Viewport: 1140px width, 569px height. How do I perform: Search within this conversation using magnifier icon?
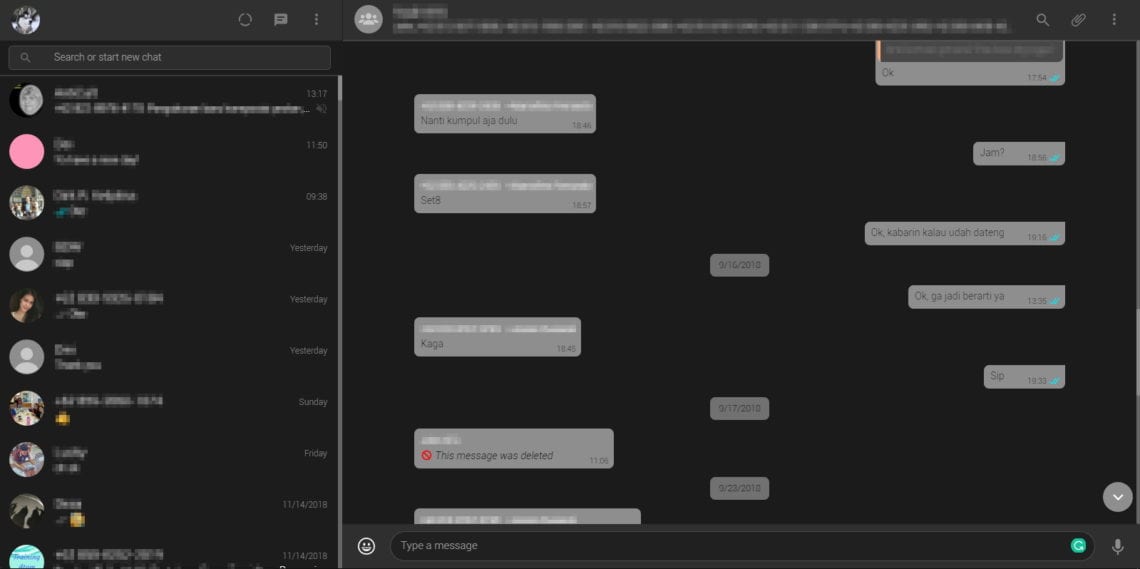click(1043, 20)
